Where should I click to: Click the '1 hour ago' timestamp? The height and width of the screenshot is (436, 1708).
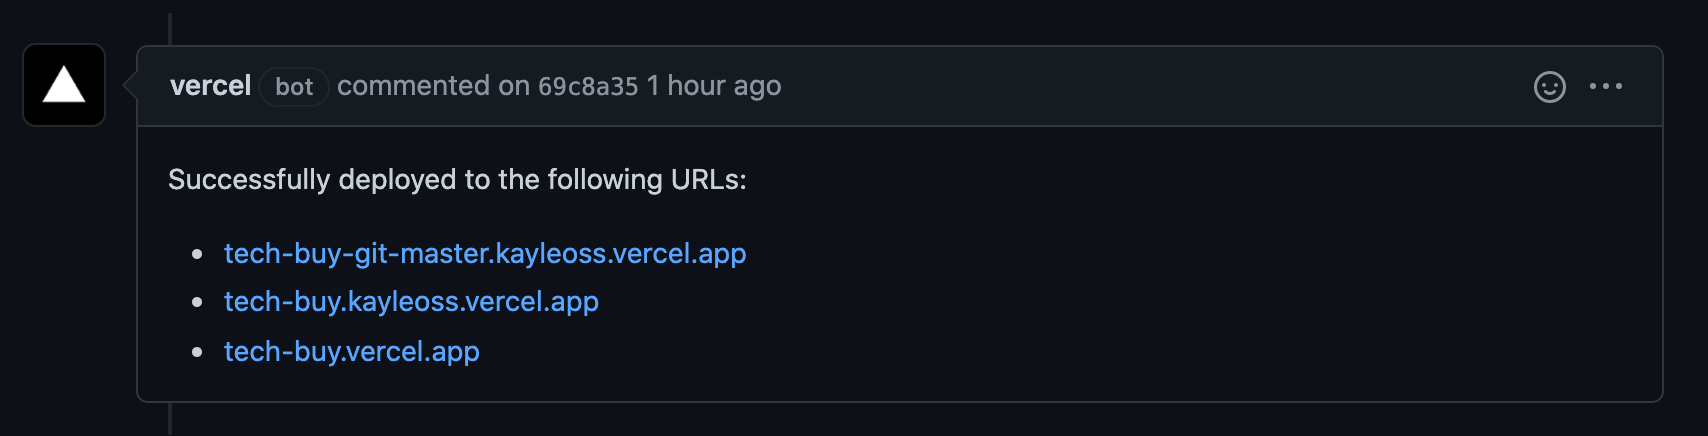[x=714, y=87]
